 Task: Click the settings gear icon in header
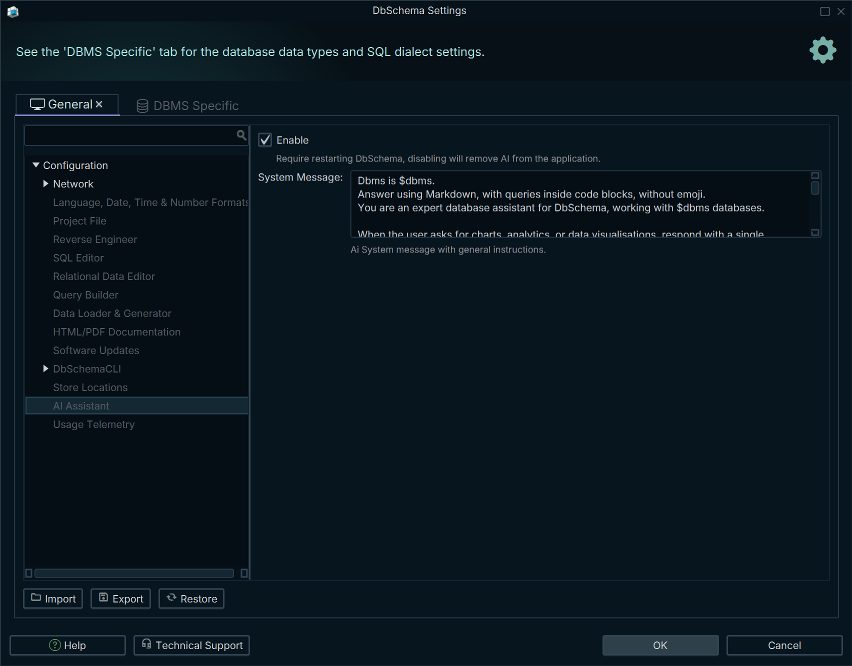pos(823,50)
